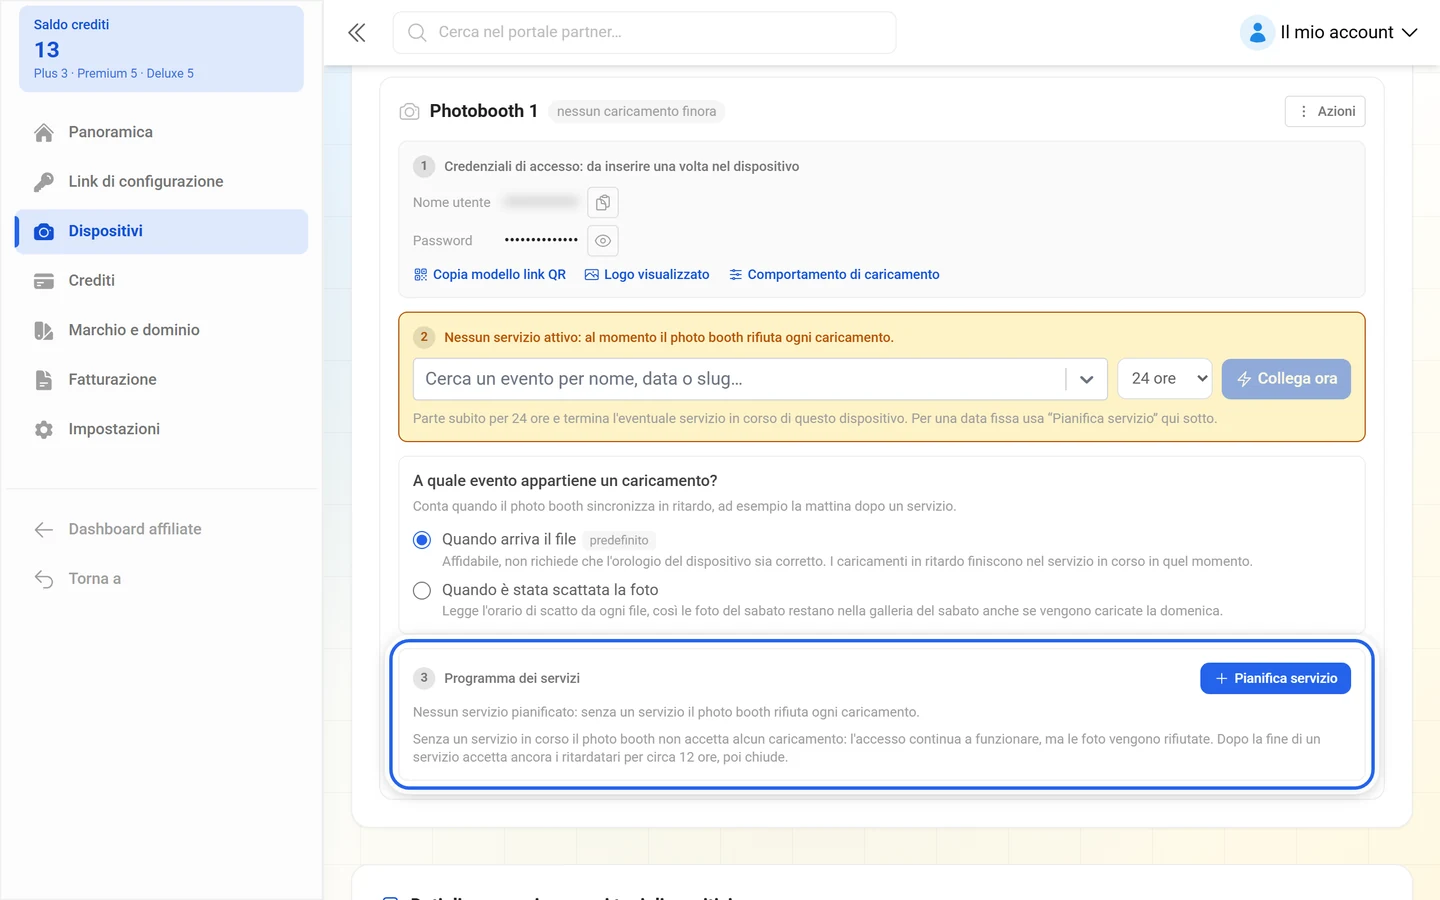Click the home icon for Panoramica
Screen dimensions: 1440x900
(x=44, y=133)
